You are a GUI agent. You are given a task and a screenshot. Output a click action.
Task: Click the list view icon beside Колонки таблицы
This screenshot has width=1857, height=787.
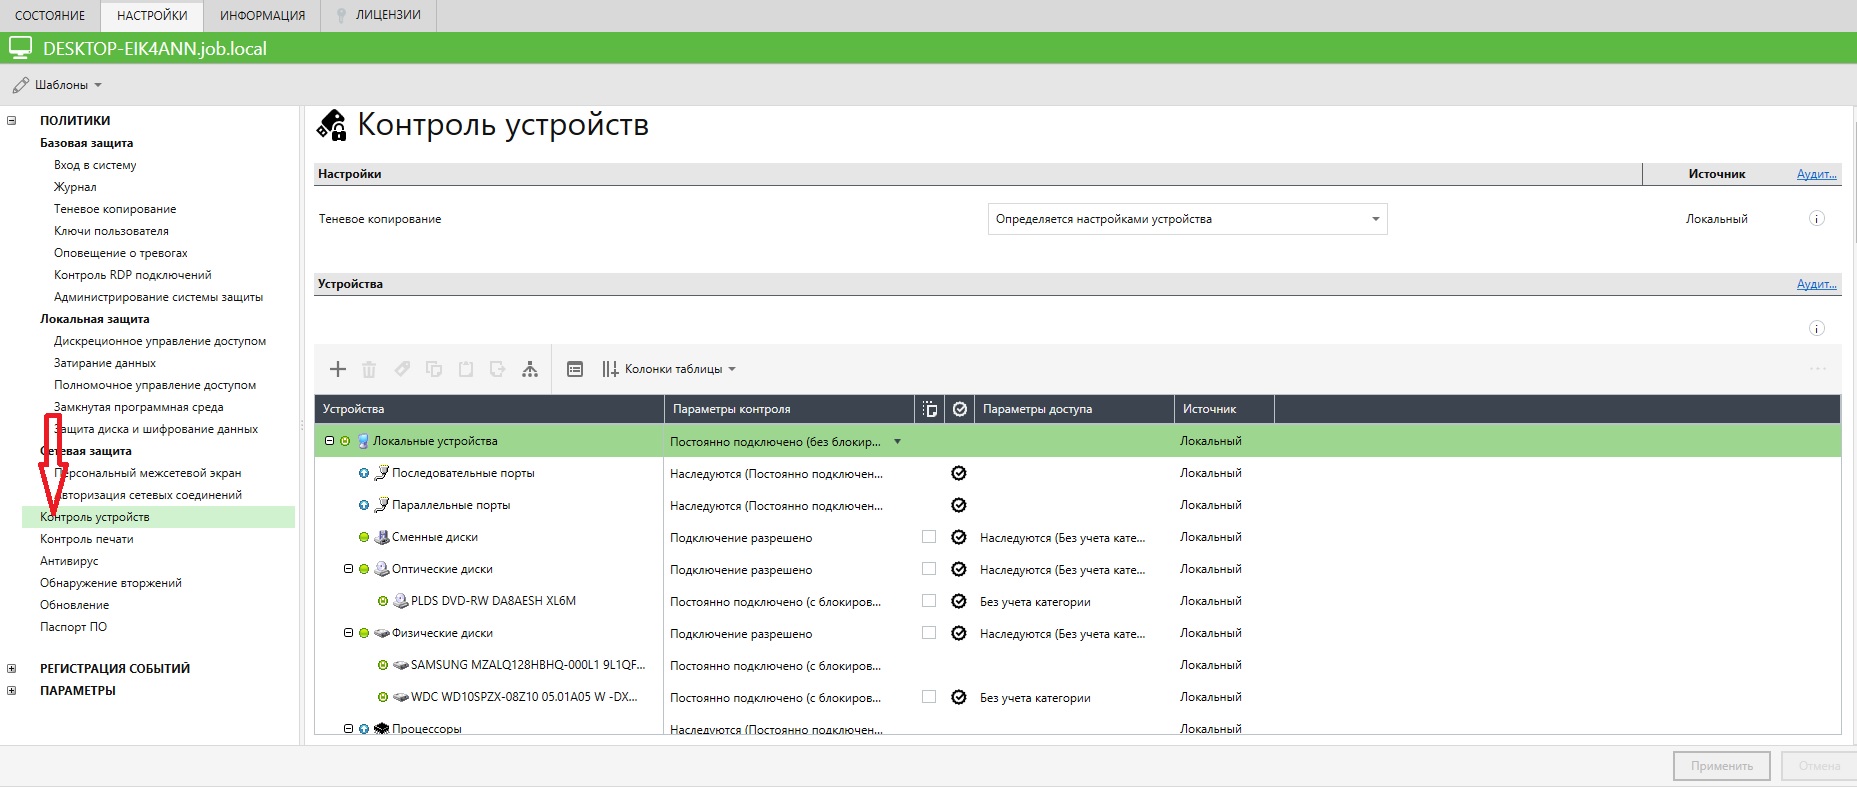tap(575, 369)
